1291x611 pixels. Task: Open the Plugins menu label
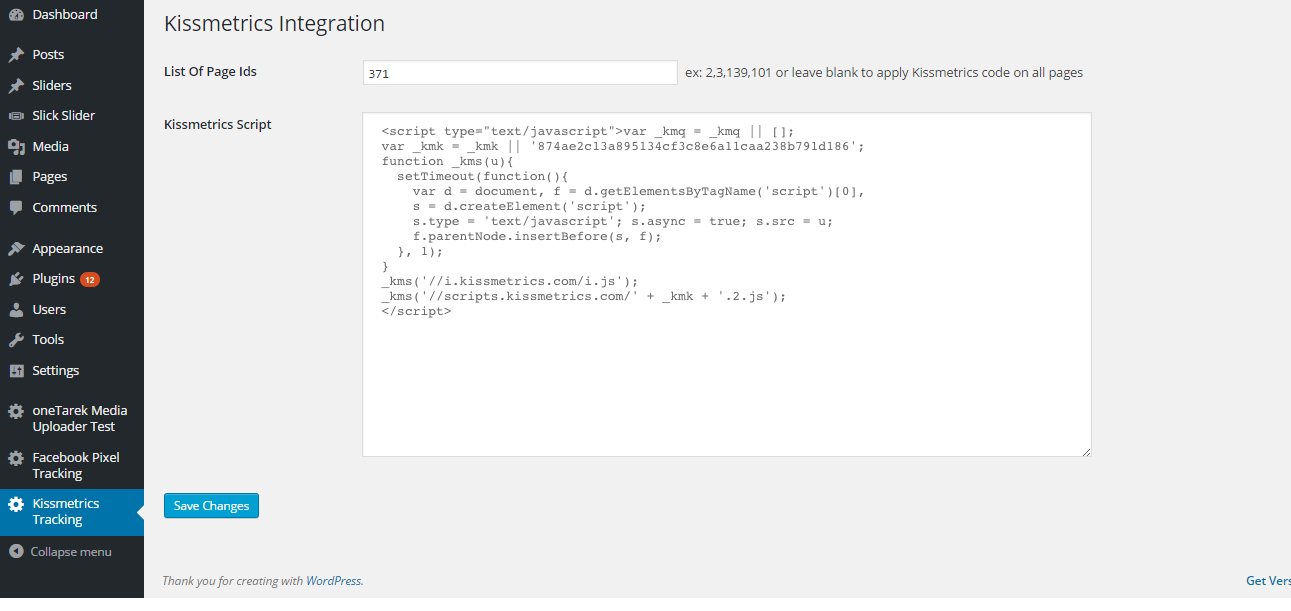click(x=53, y=279)
